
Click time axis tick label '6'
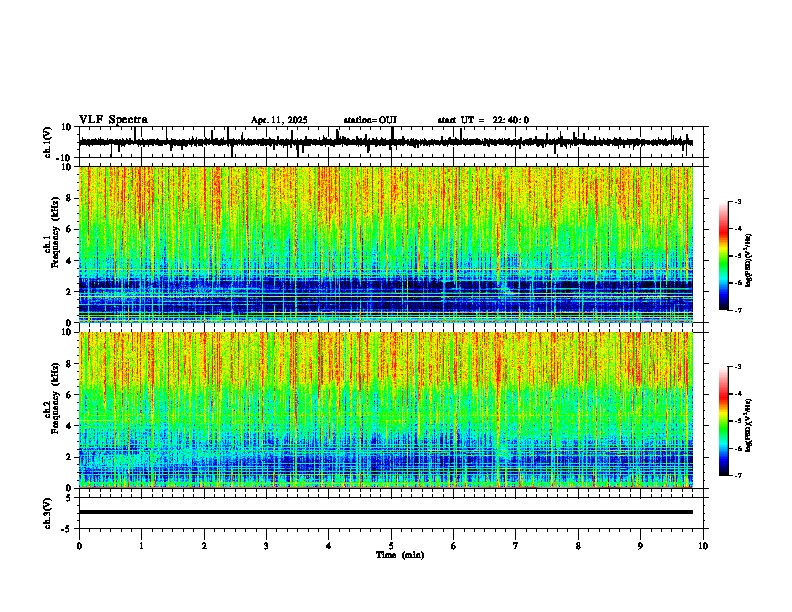click(454, 546)
